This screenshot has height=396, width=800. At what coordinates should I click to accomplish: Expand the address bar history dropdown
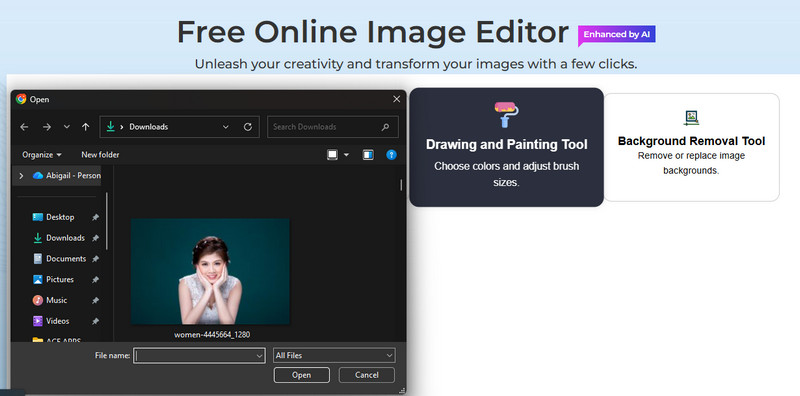(x=226, y=127)
